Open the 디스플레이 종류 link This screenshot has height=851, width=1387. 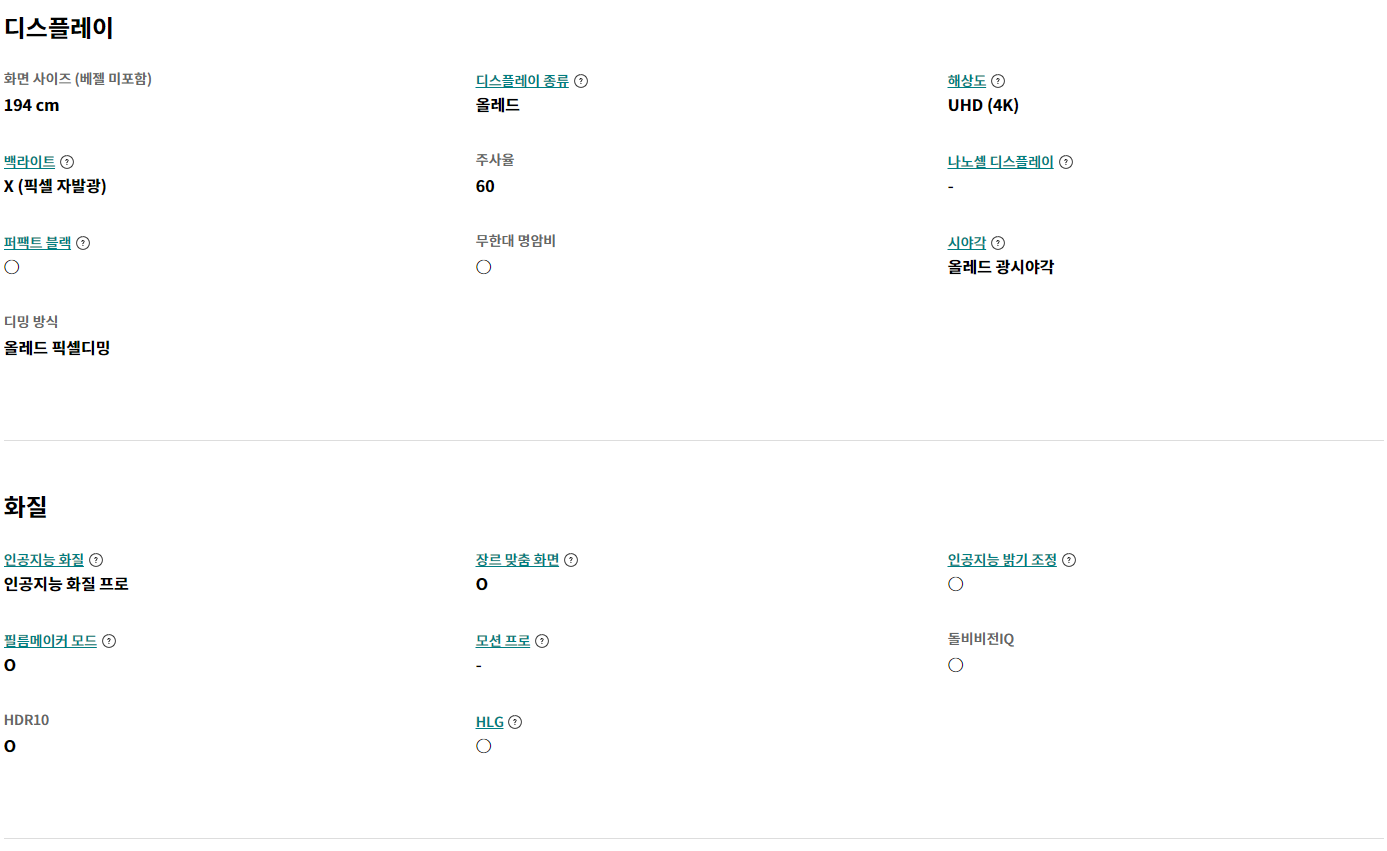tap(522, 81)
